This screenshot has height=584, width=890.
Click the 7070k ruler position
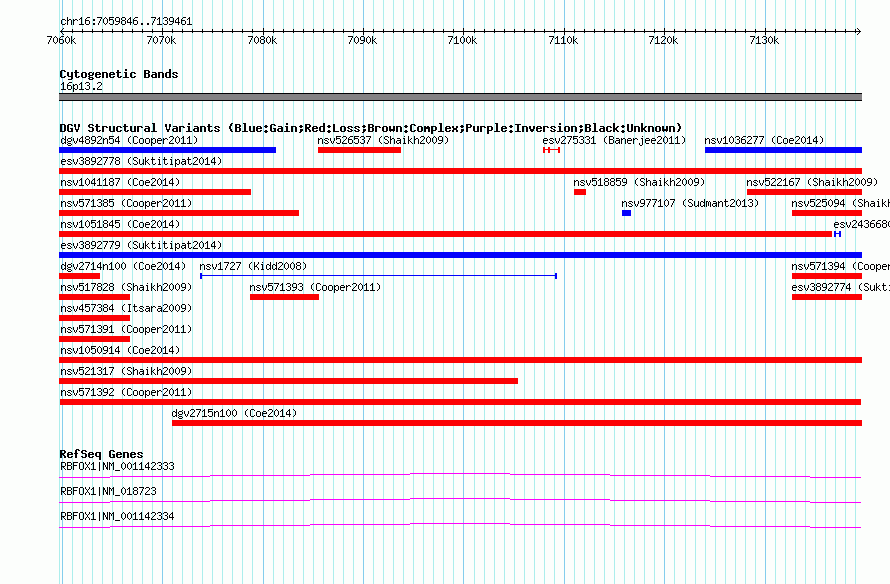[161, 40]
